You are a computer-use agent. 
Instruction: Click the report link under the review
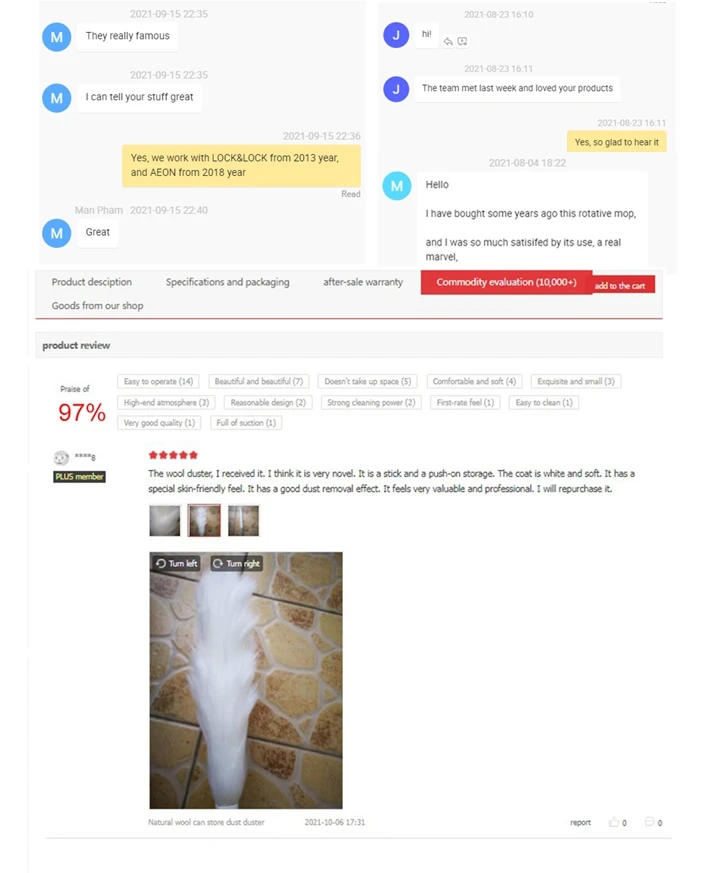[x=580, y=822]
